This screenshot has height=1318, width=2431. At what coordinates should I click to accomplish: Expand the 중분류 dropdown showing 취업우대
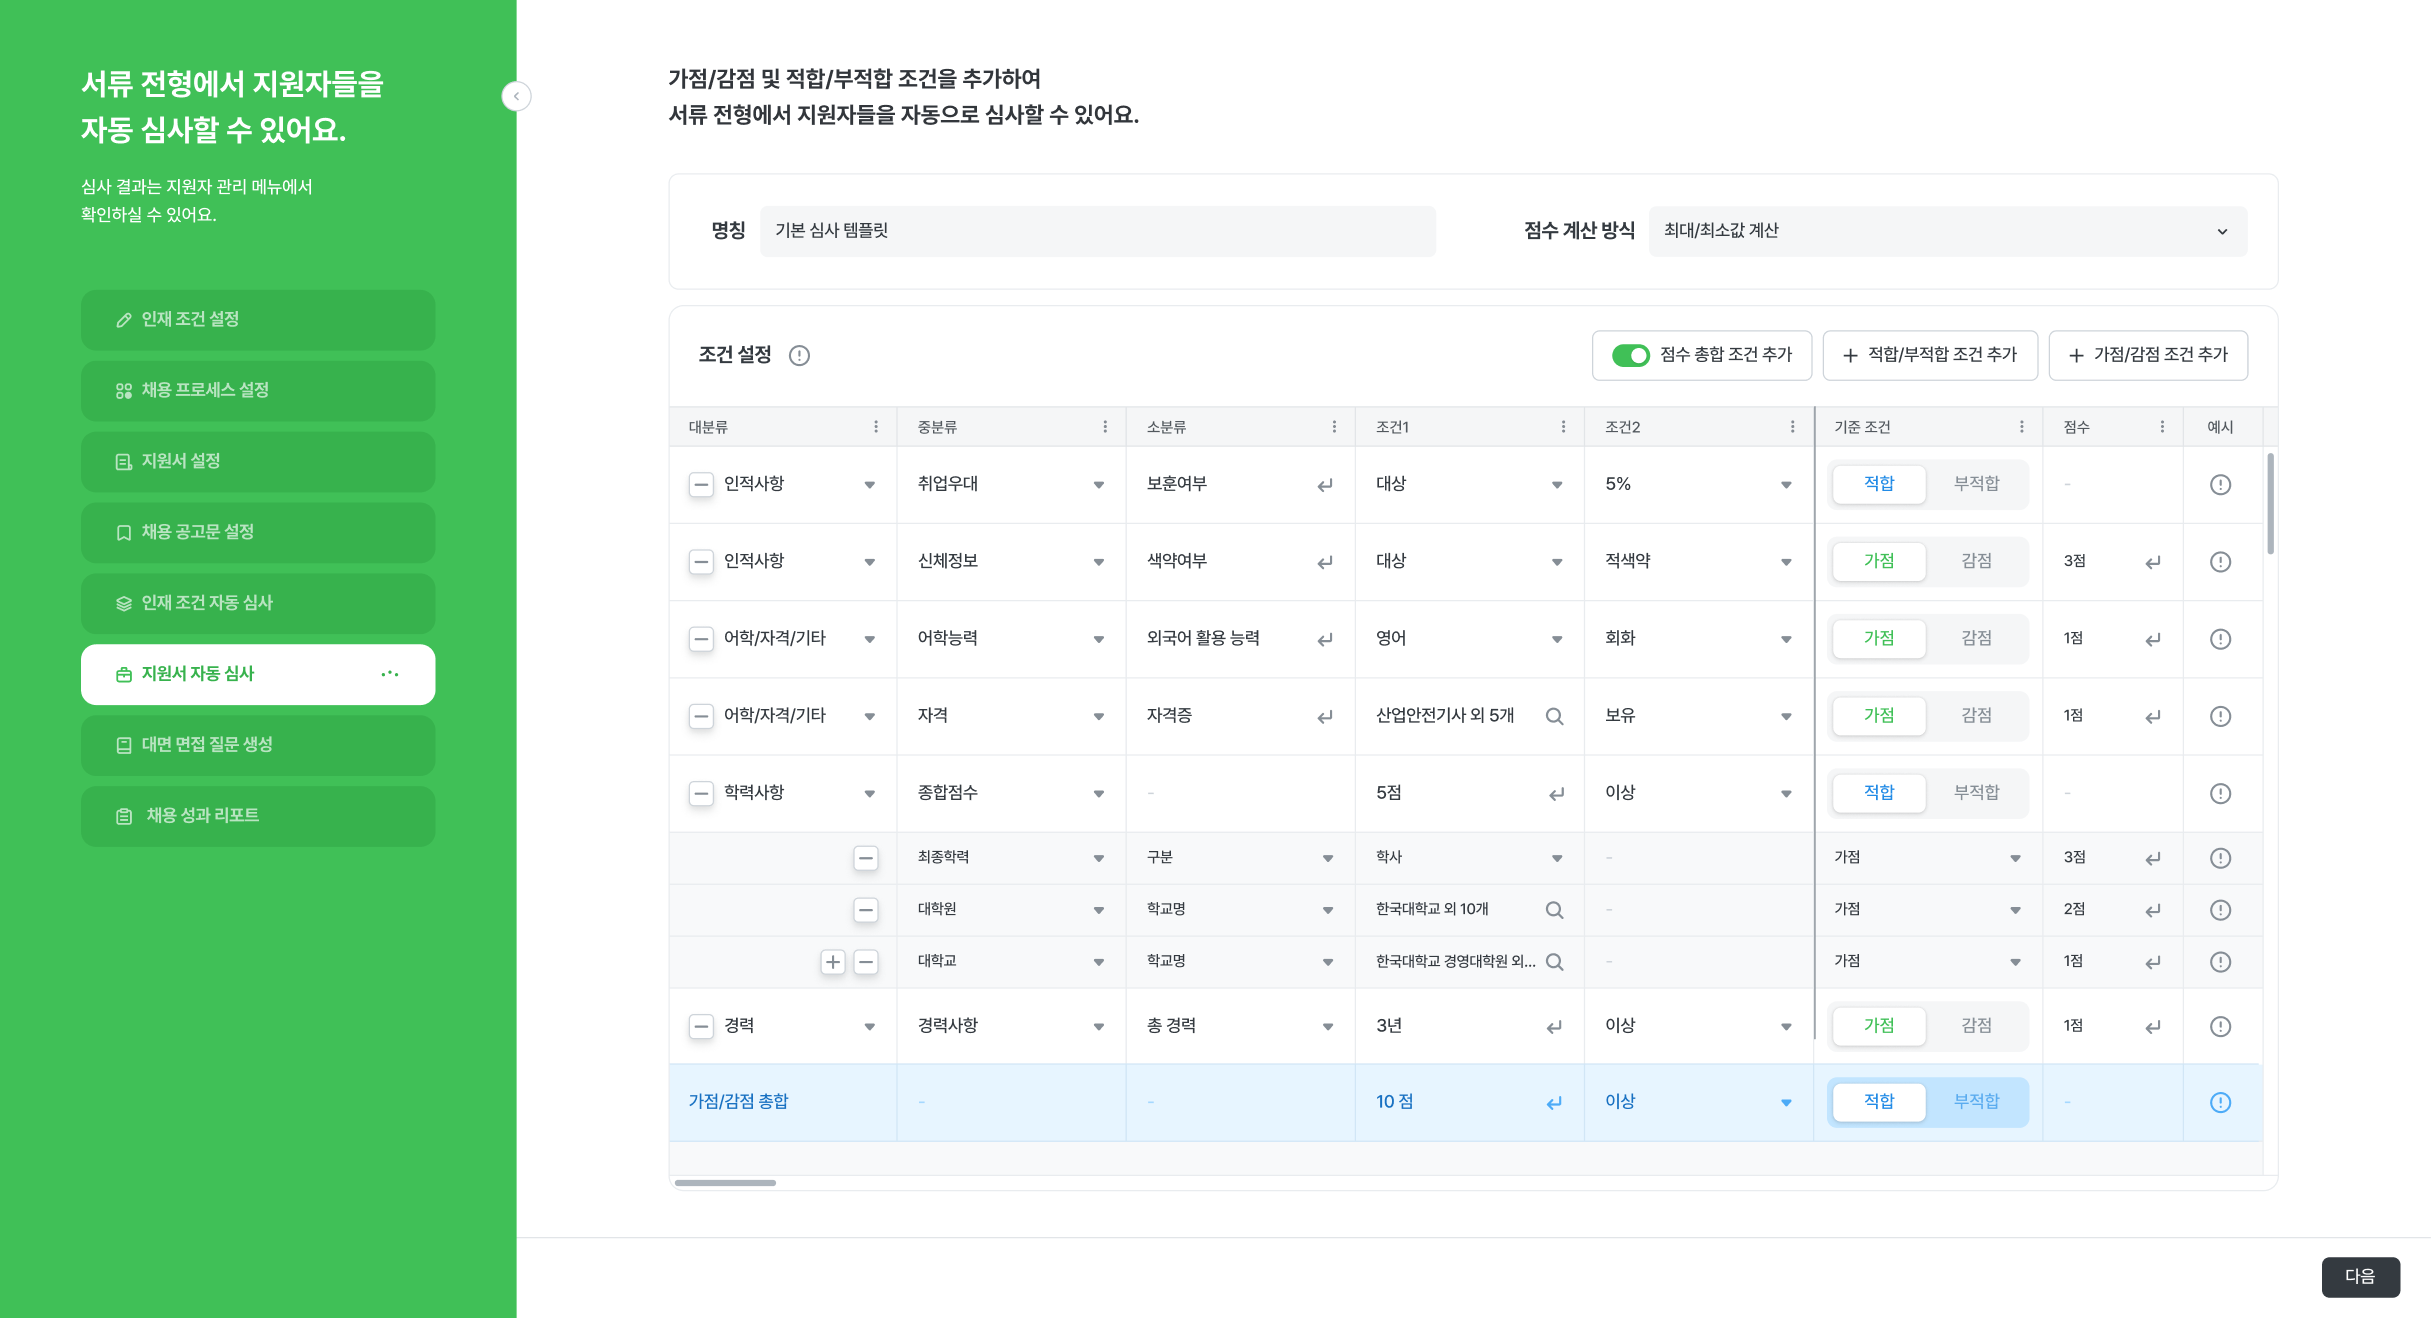coord(1098,484)
